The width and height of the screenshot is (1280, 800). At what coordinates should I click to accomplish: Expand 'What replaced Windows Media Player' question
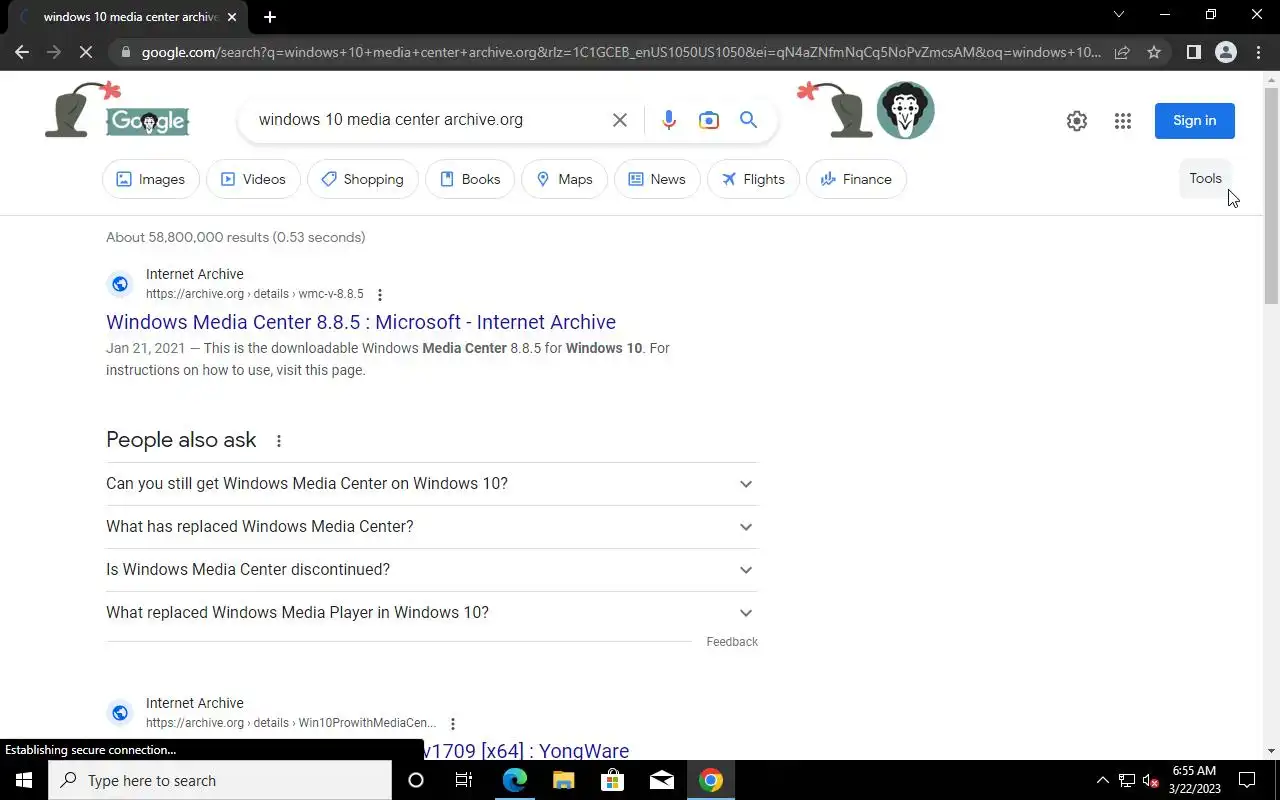(432, 613)
